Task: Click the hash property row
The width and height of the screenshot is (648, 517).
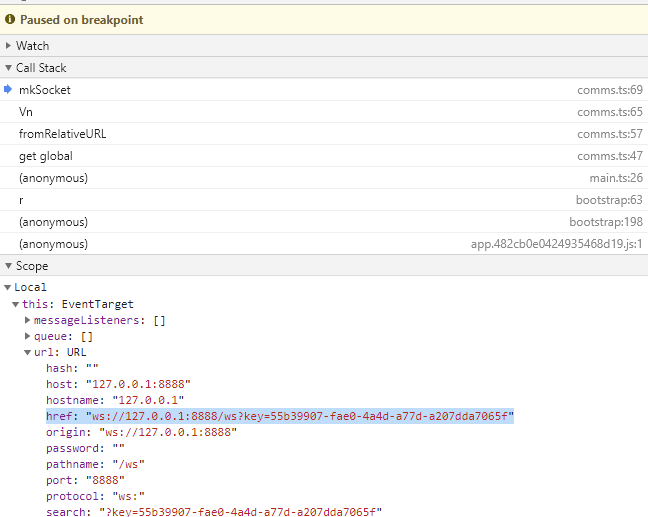Action: (72, 368)
